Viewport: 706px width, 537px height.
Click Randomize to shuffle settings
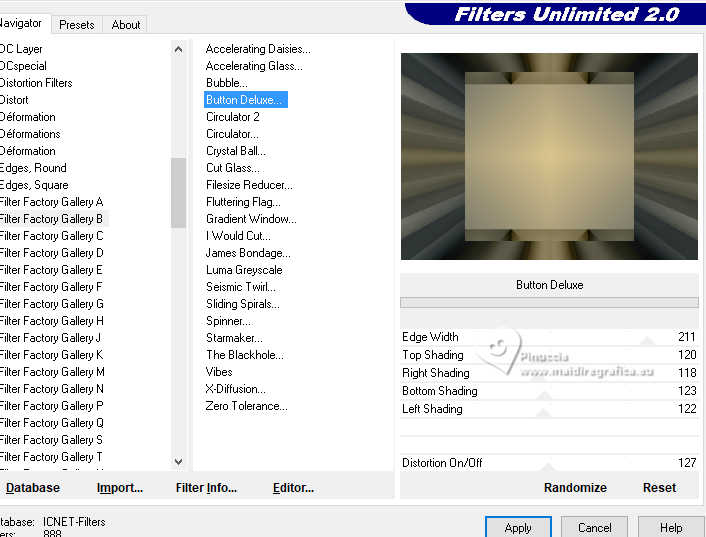[575, 487]
